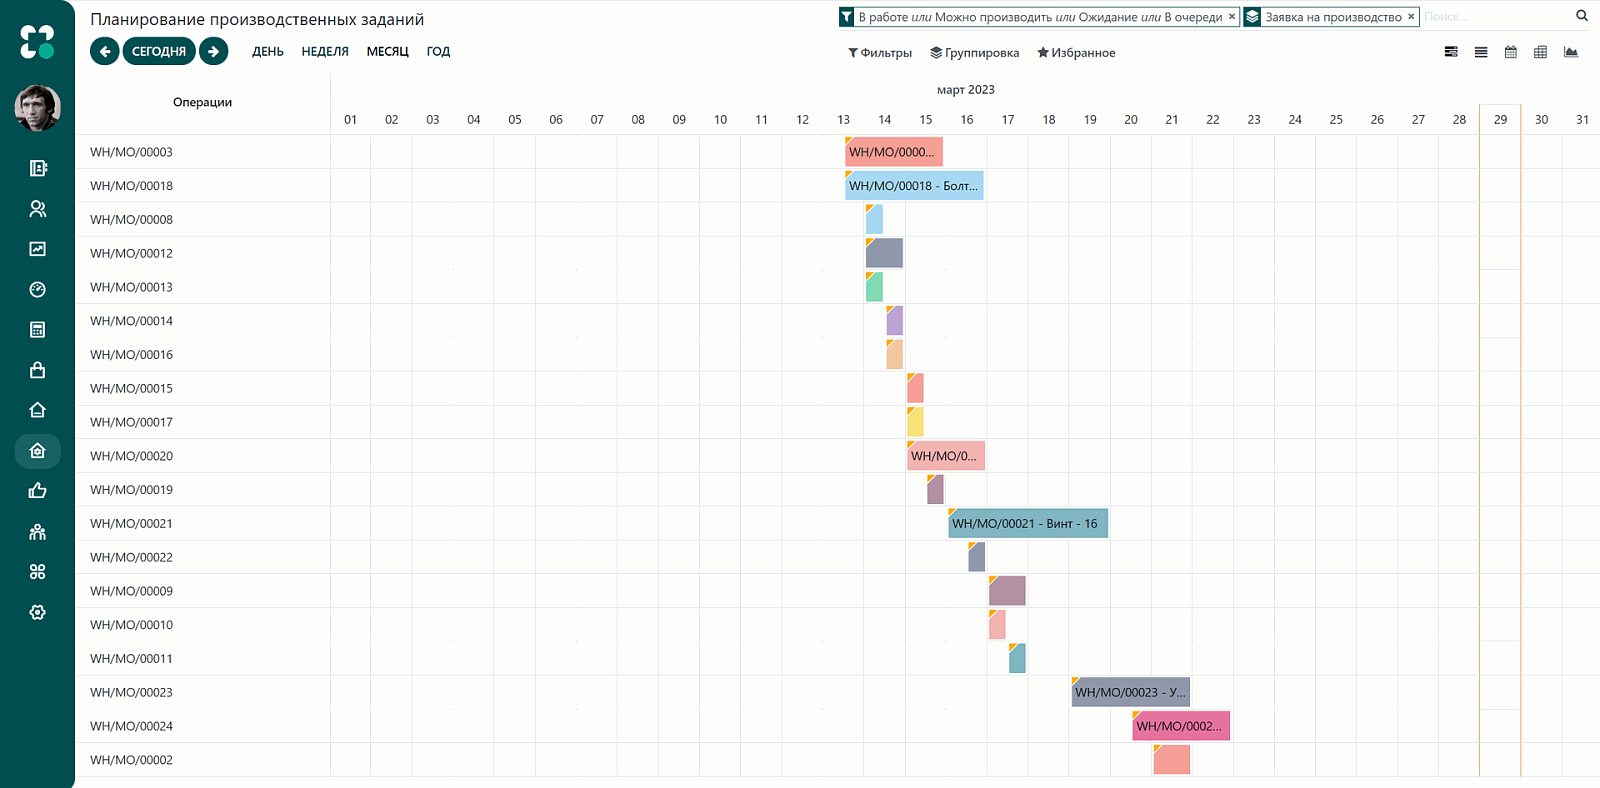The height and width of the screenshot is (788, 1600).
Task: Remove the status filter facet
Action: [1232, 17]
